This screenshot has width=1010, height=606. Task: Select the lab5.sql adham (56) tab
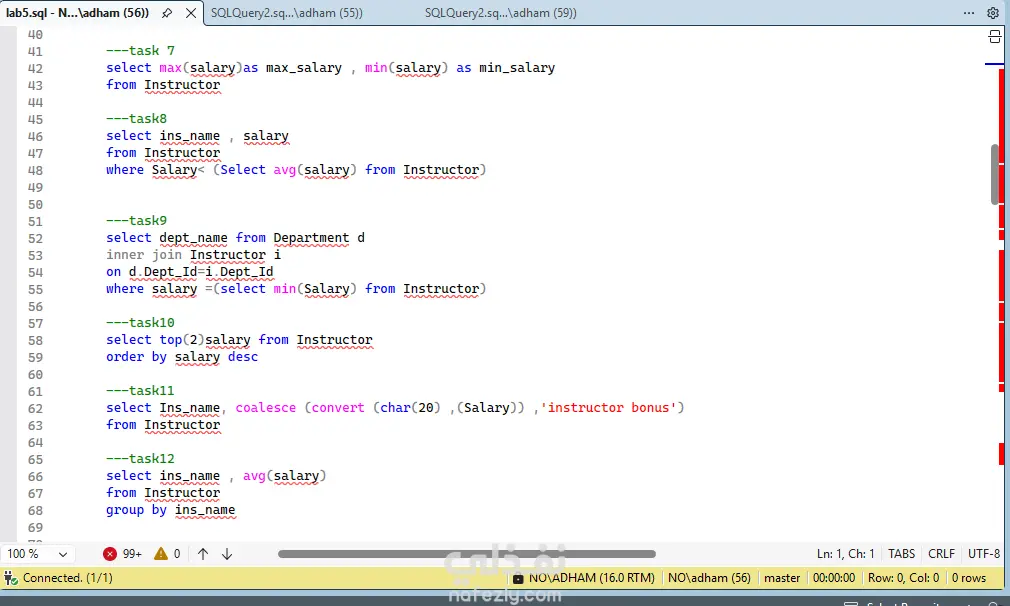77,13
